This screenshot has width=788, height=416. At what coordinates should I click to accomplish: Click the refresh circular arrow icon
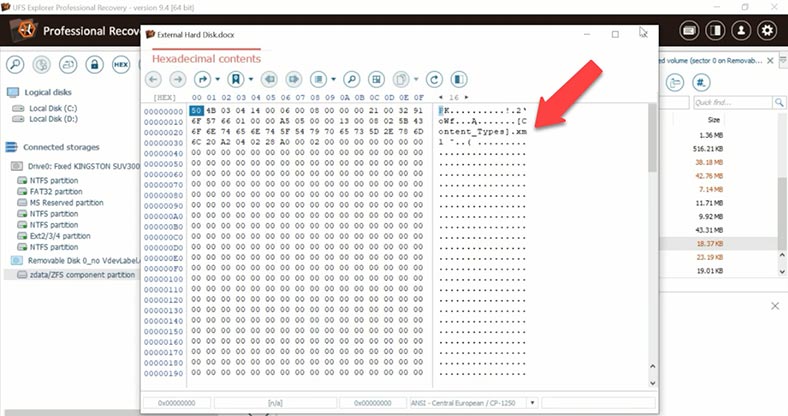[x=434, y=79]
